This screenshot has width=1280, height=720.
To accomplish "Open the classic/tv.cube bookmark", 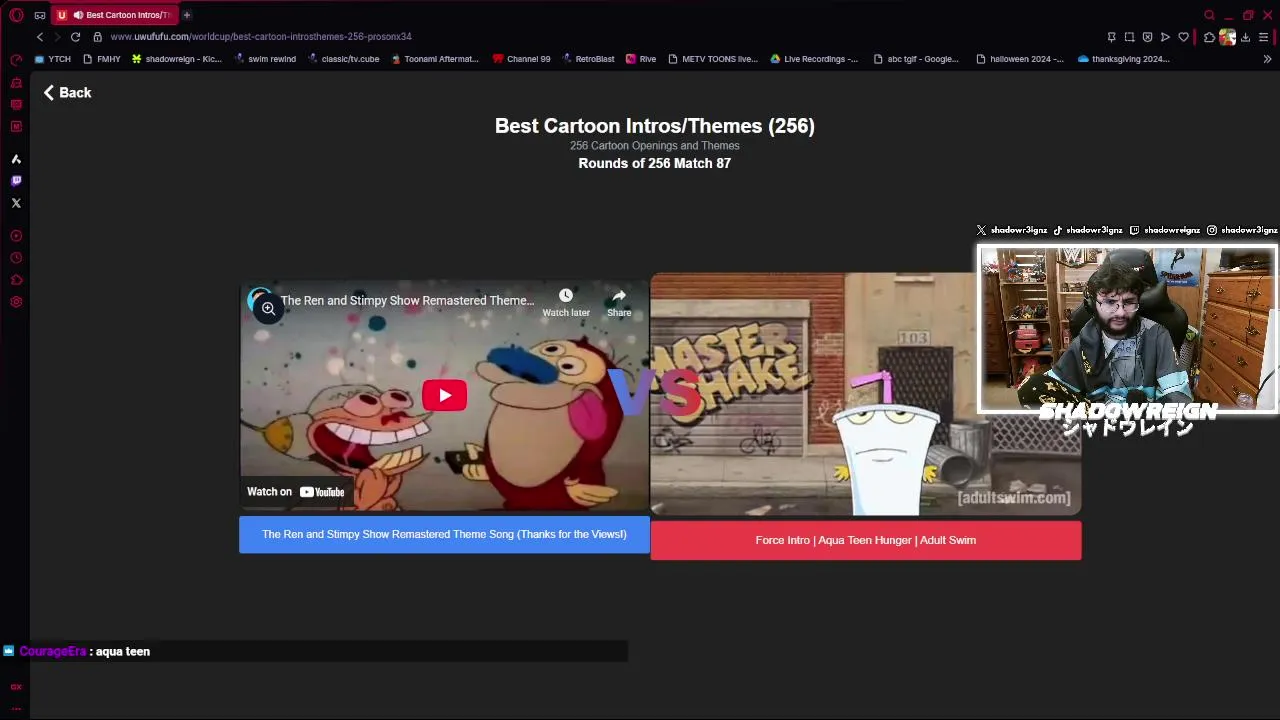I will (343, 59).
